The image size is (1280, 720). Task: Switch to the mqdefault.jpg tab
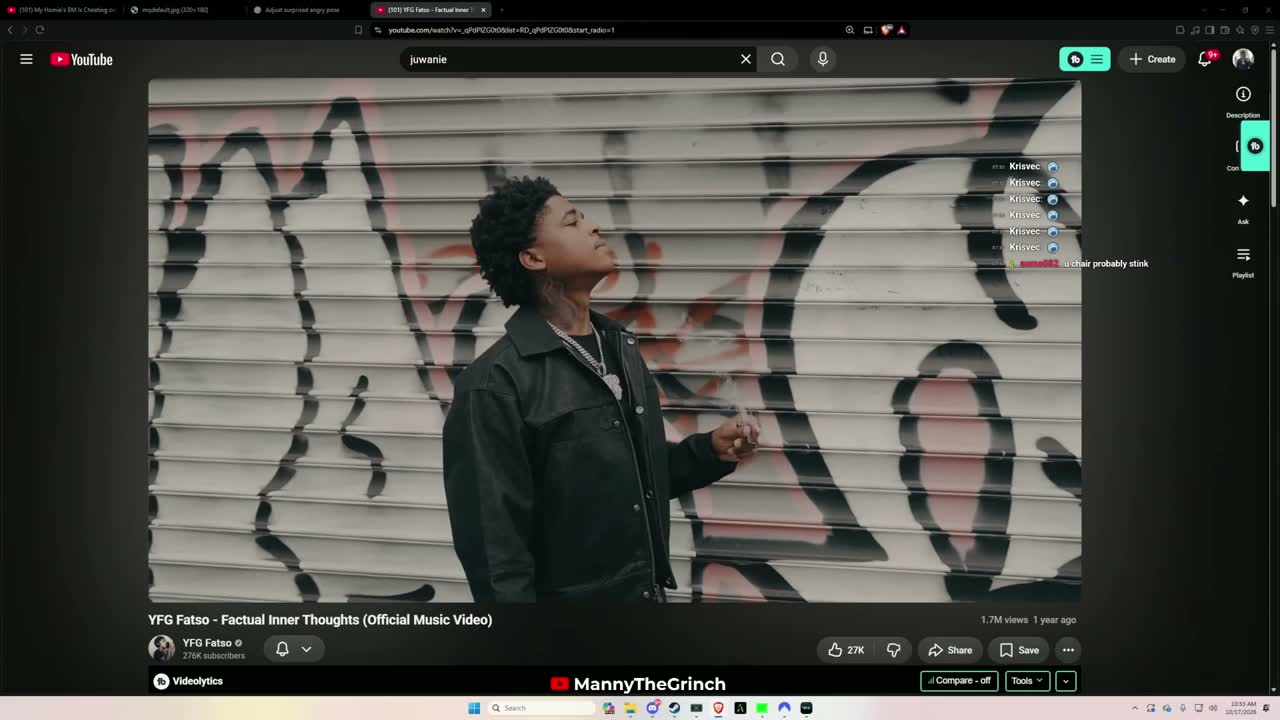click(183, 10)
